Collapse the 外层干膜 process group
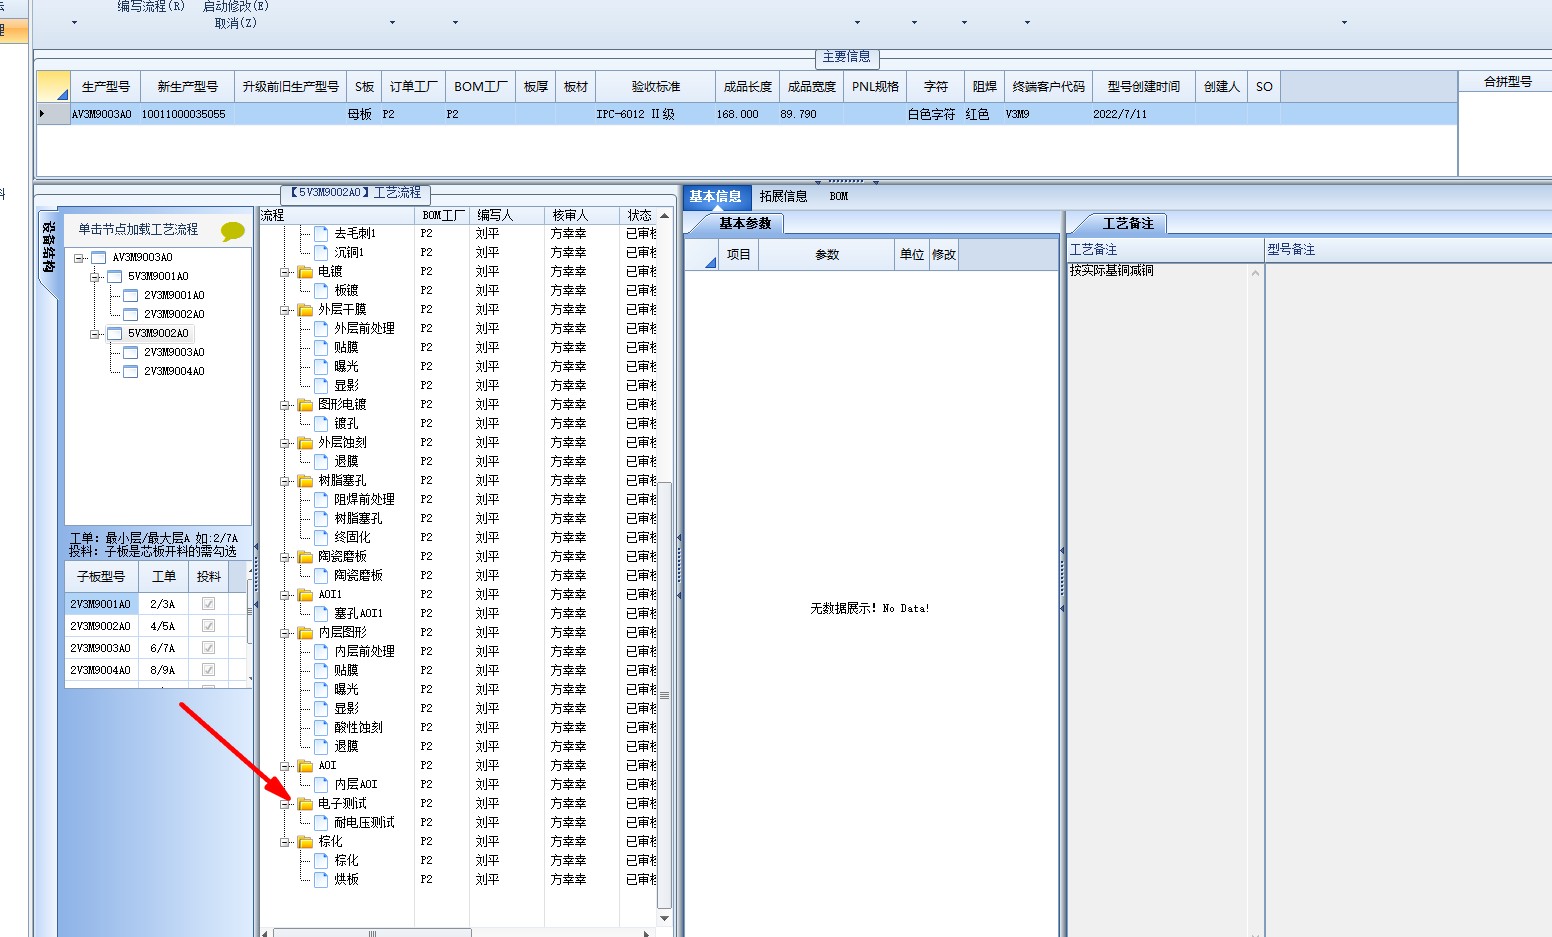Screen dimensions: 1552x937 [286, 310]
